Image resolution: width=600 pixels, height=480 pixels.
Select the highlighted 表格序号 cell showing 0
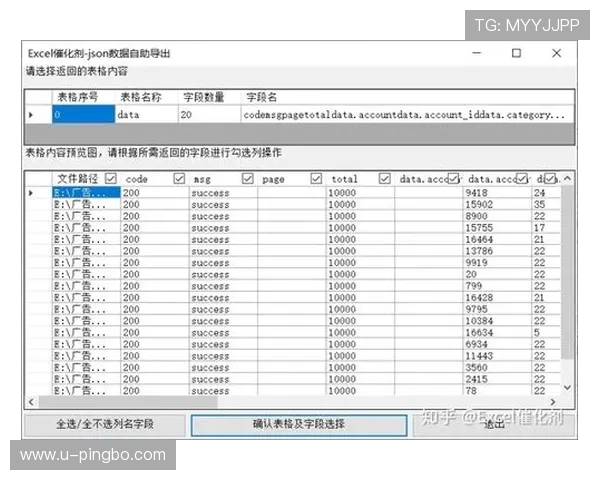[x=83, y=114]
